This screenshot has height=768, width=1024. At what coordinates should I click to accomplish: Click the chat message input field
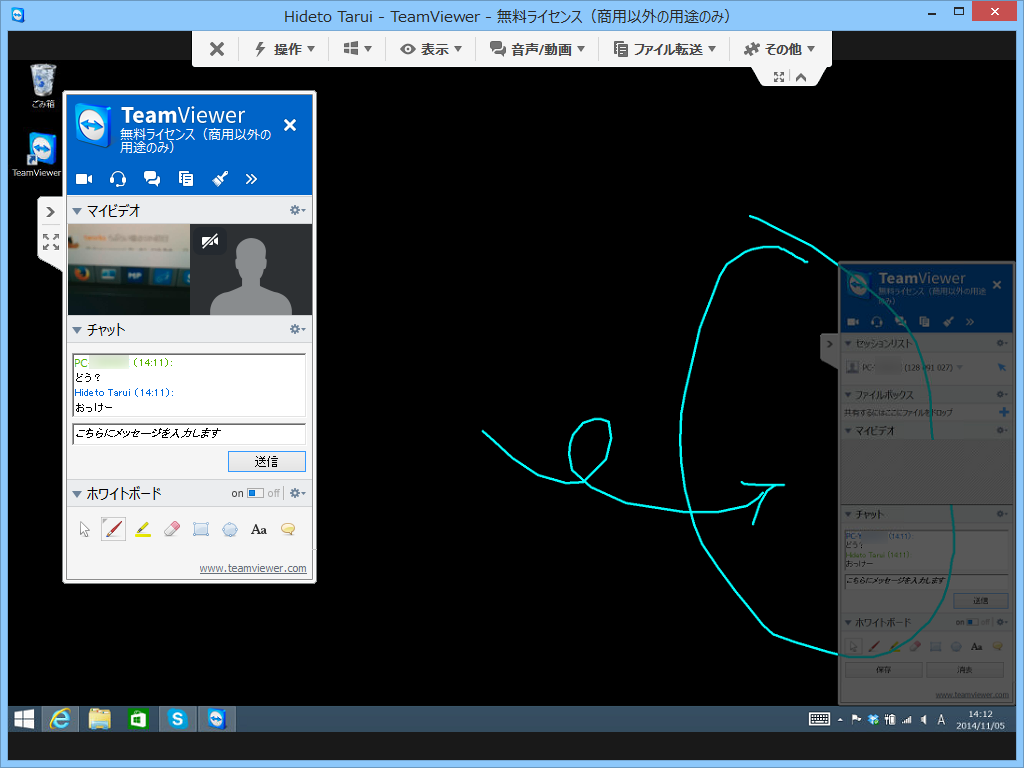(x=189, y=434)
